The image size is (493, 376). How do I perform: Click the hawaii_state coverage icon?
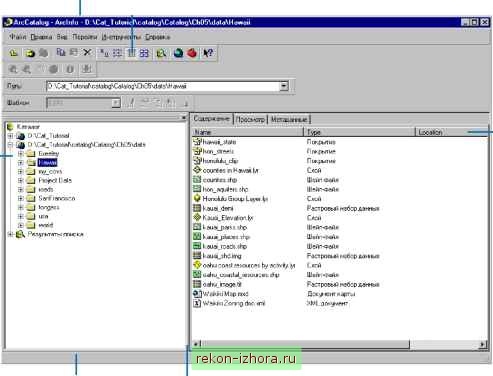click(197, 142)
